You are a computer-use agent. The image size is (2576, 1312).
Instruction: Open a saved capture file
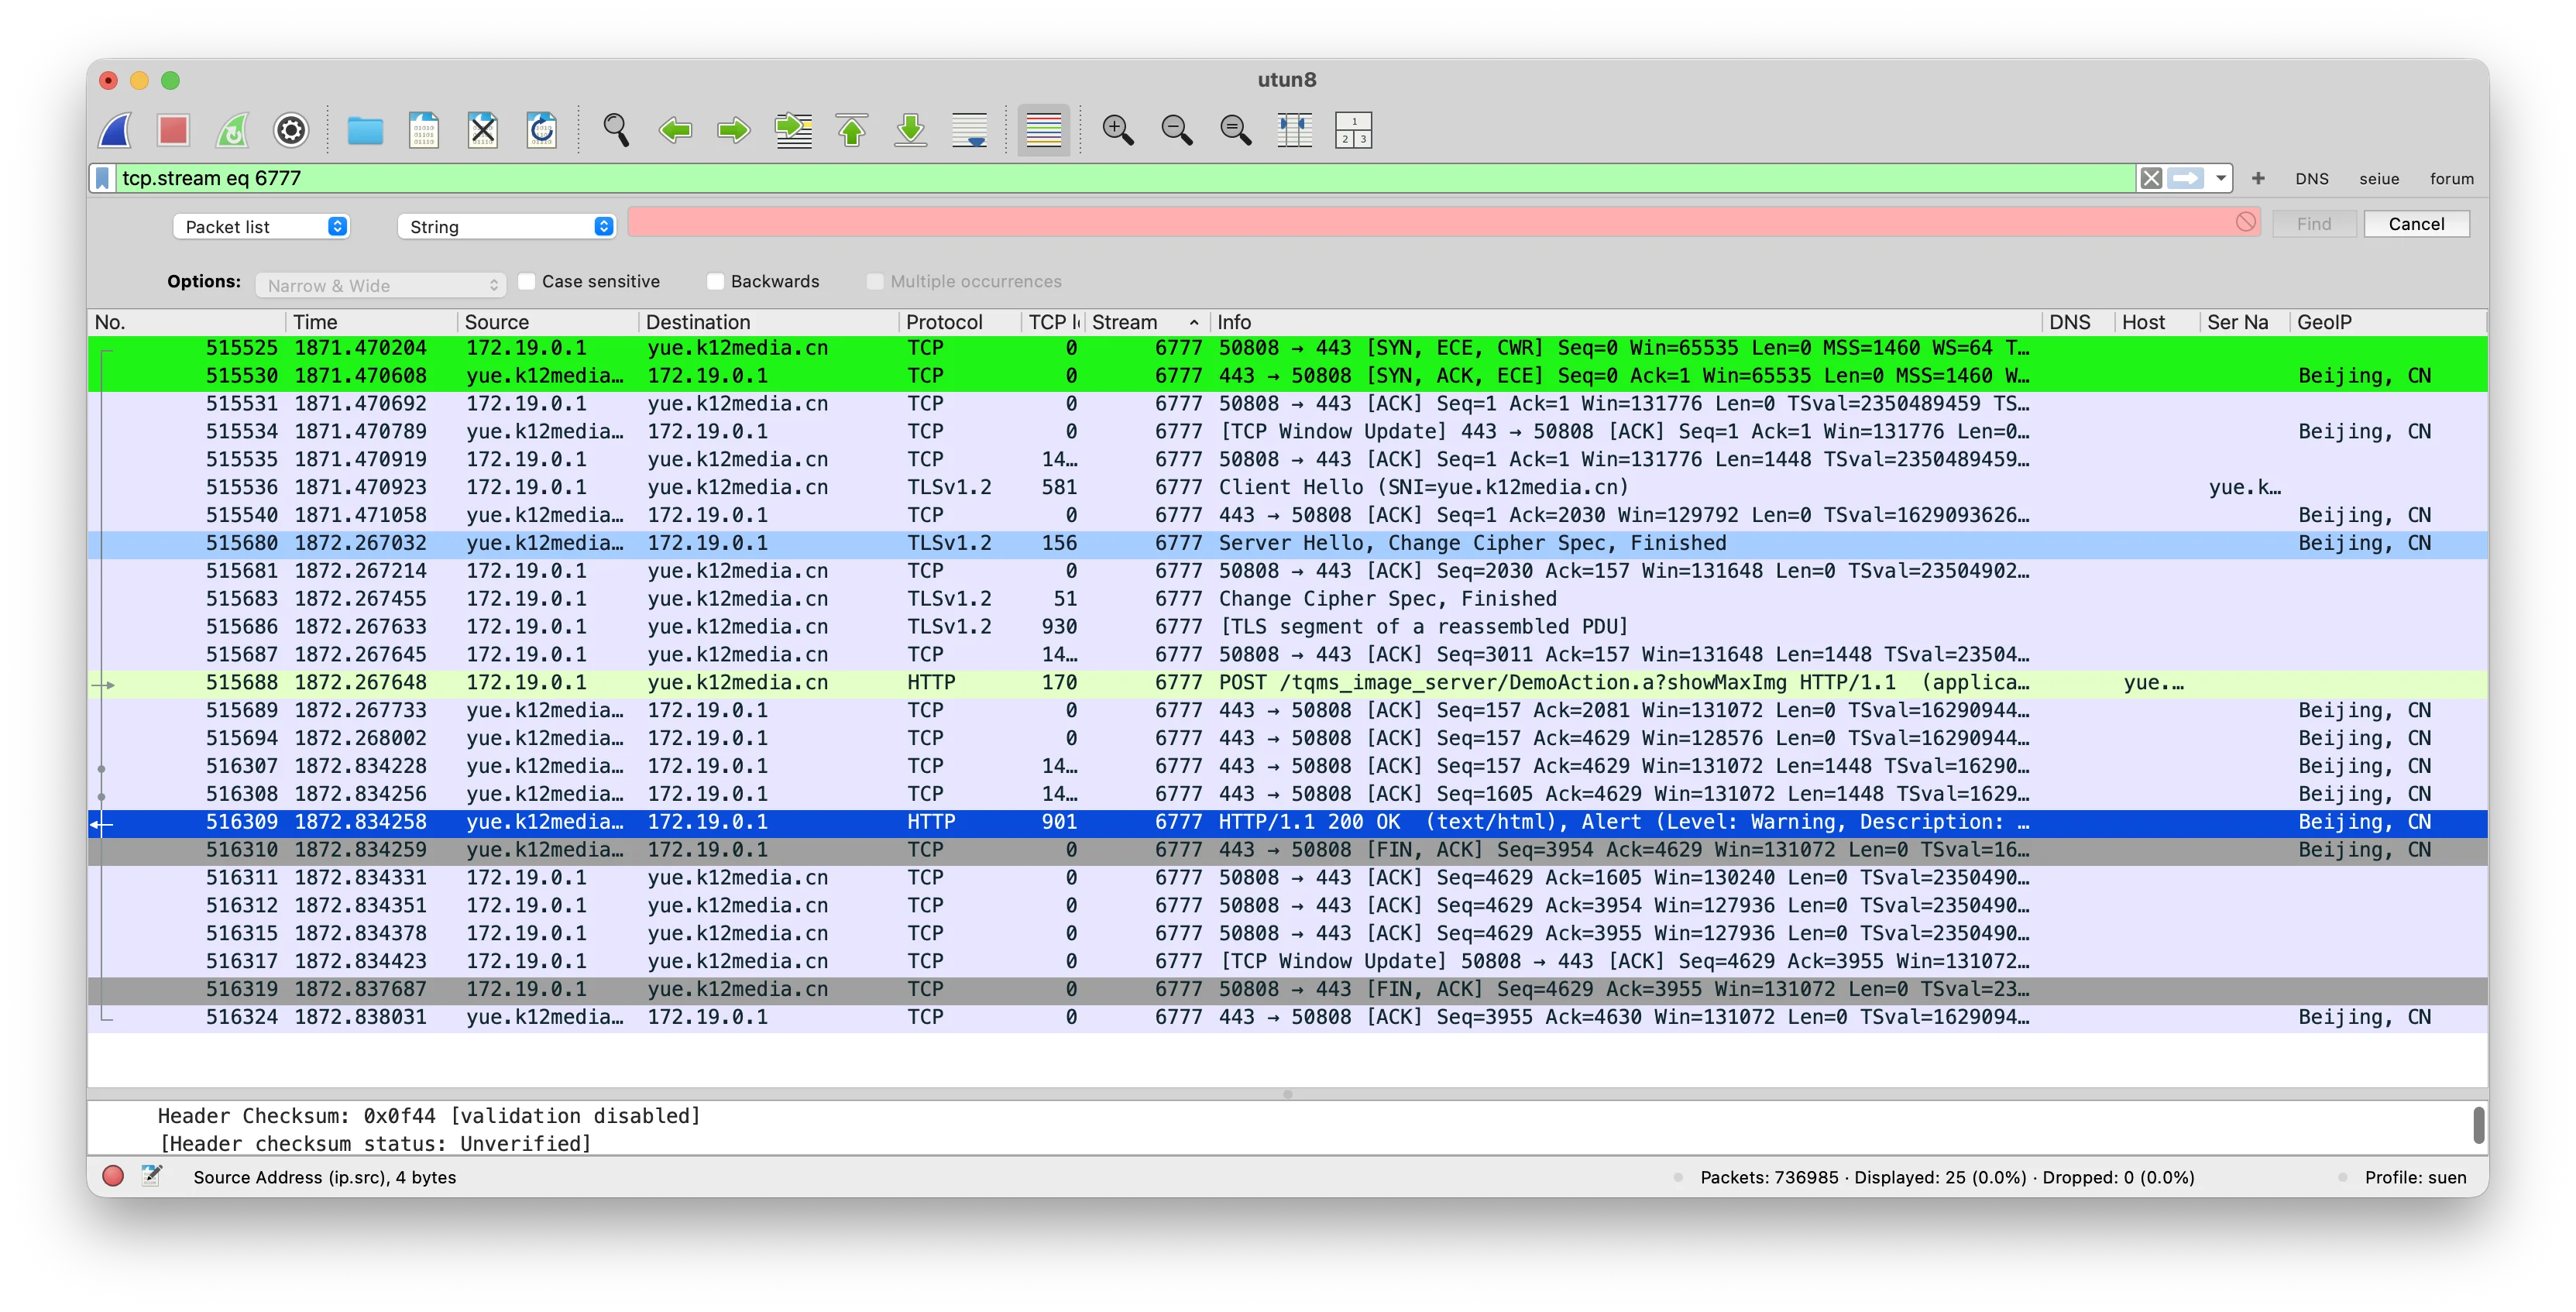pos(364,130)
